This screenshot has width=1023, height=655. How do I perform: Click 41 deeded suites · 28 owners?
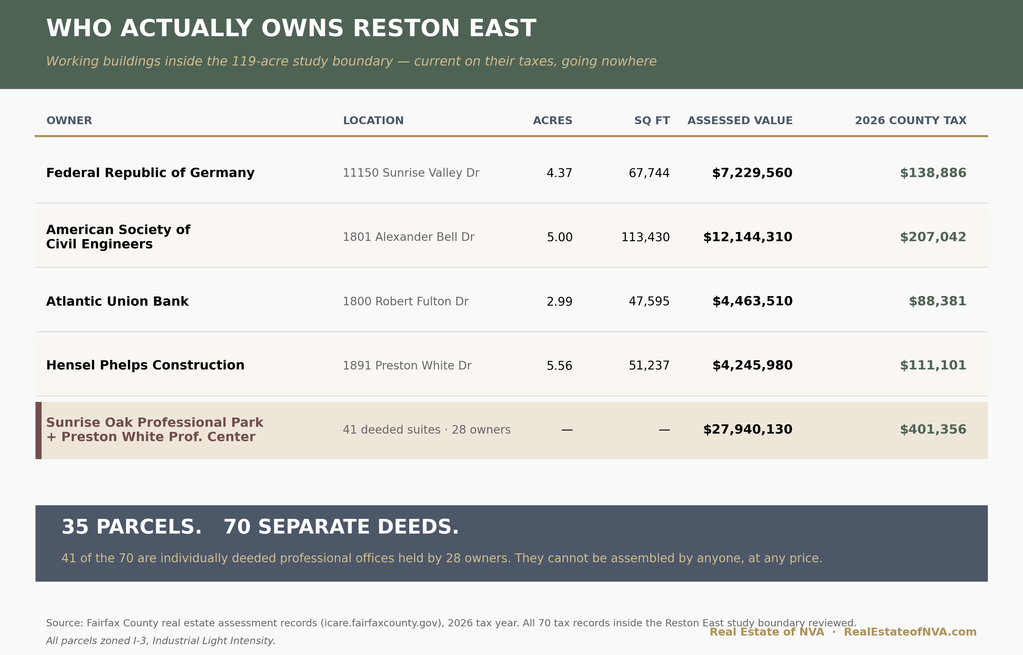tap(427, 429)
